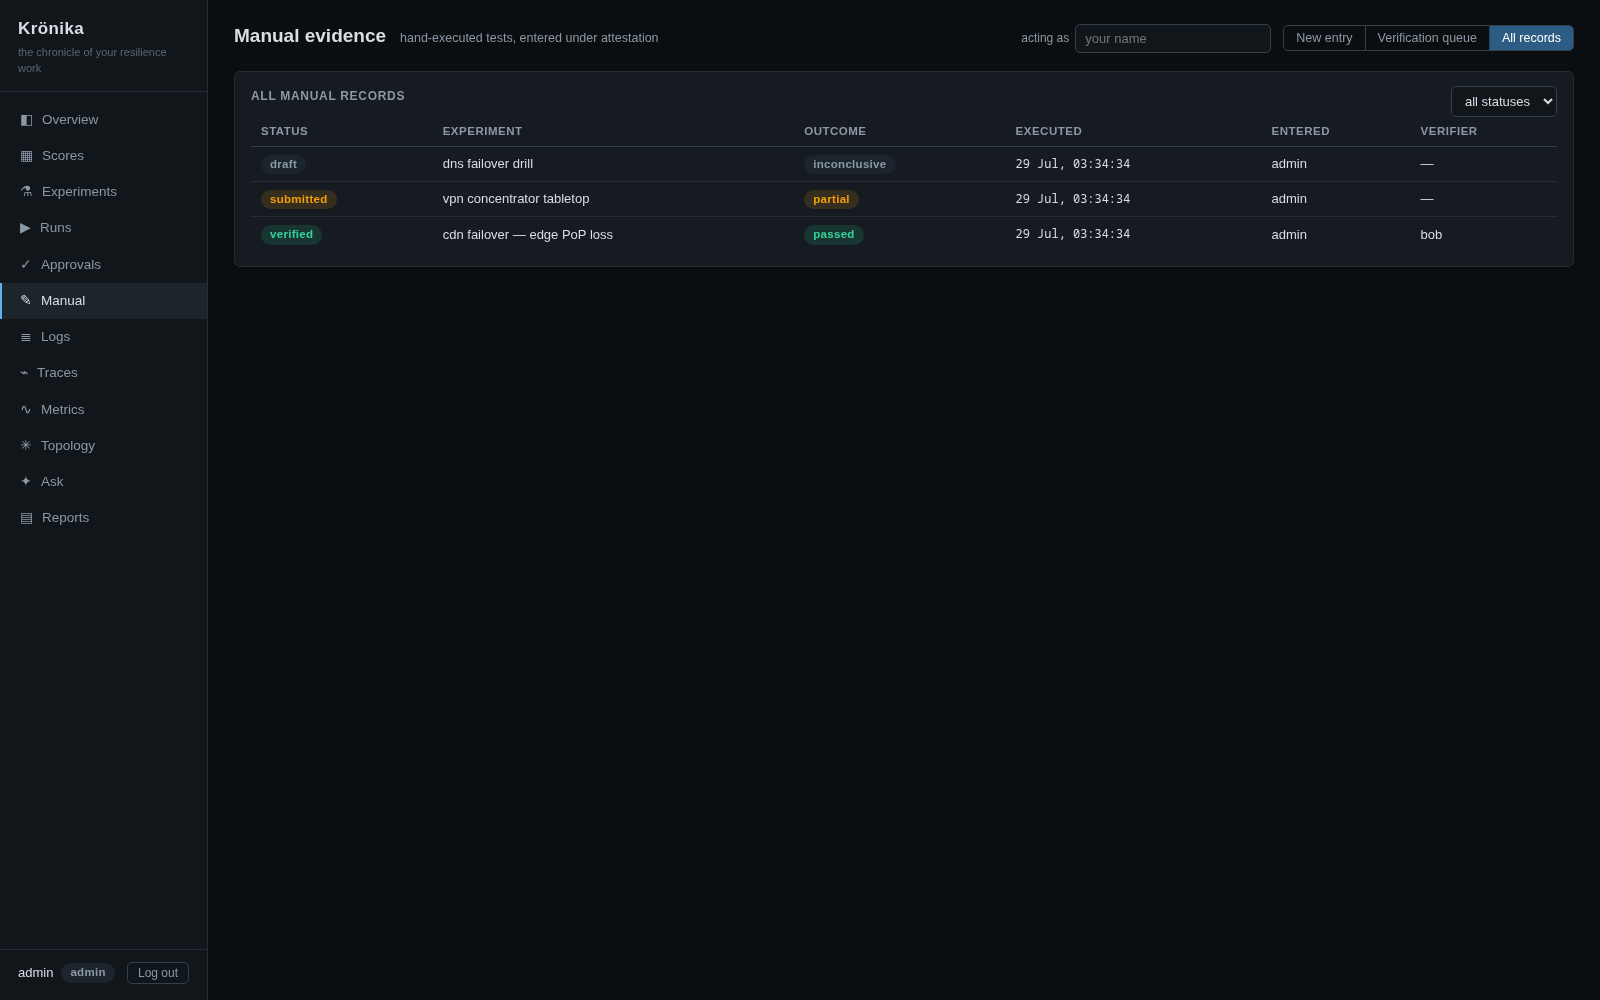Screen dimensions: 1600x1000
Task: Click the admin role badge in footer
Action: [x=88, y=973]
